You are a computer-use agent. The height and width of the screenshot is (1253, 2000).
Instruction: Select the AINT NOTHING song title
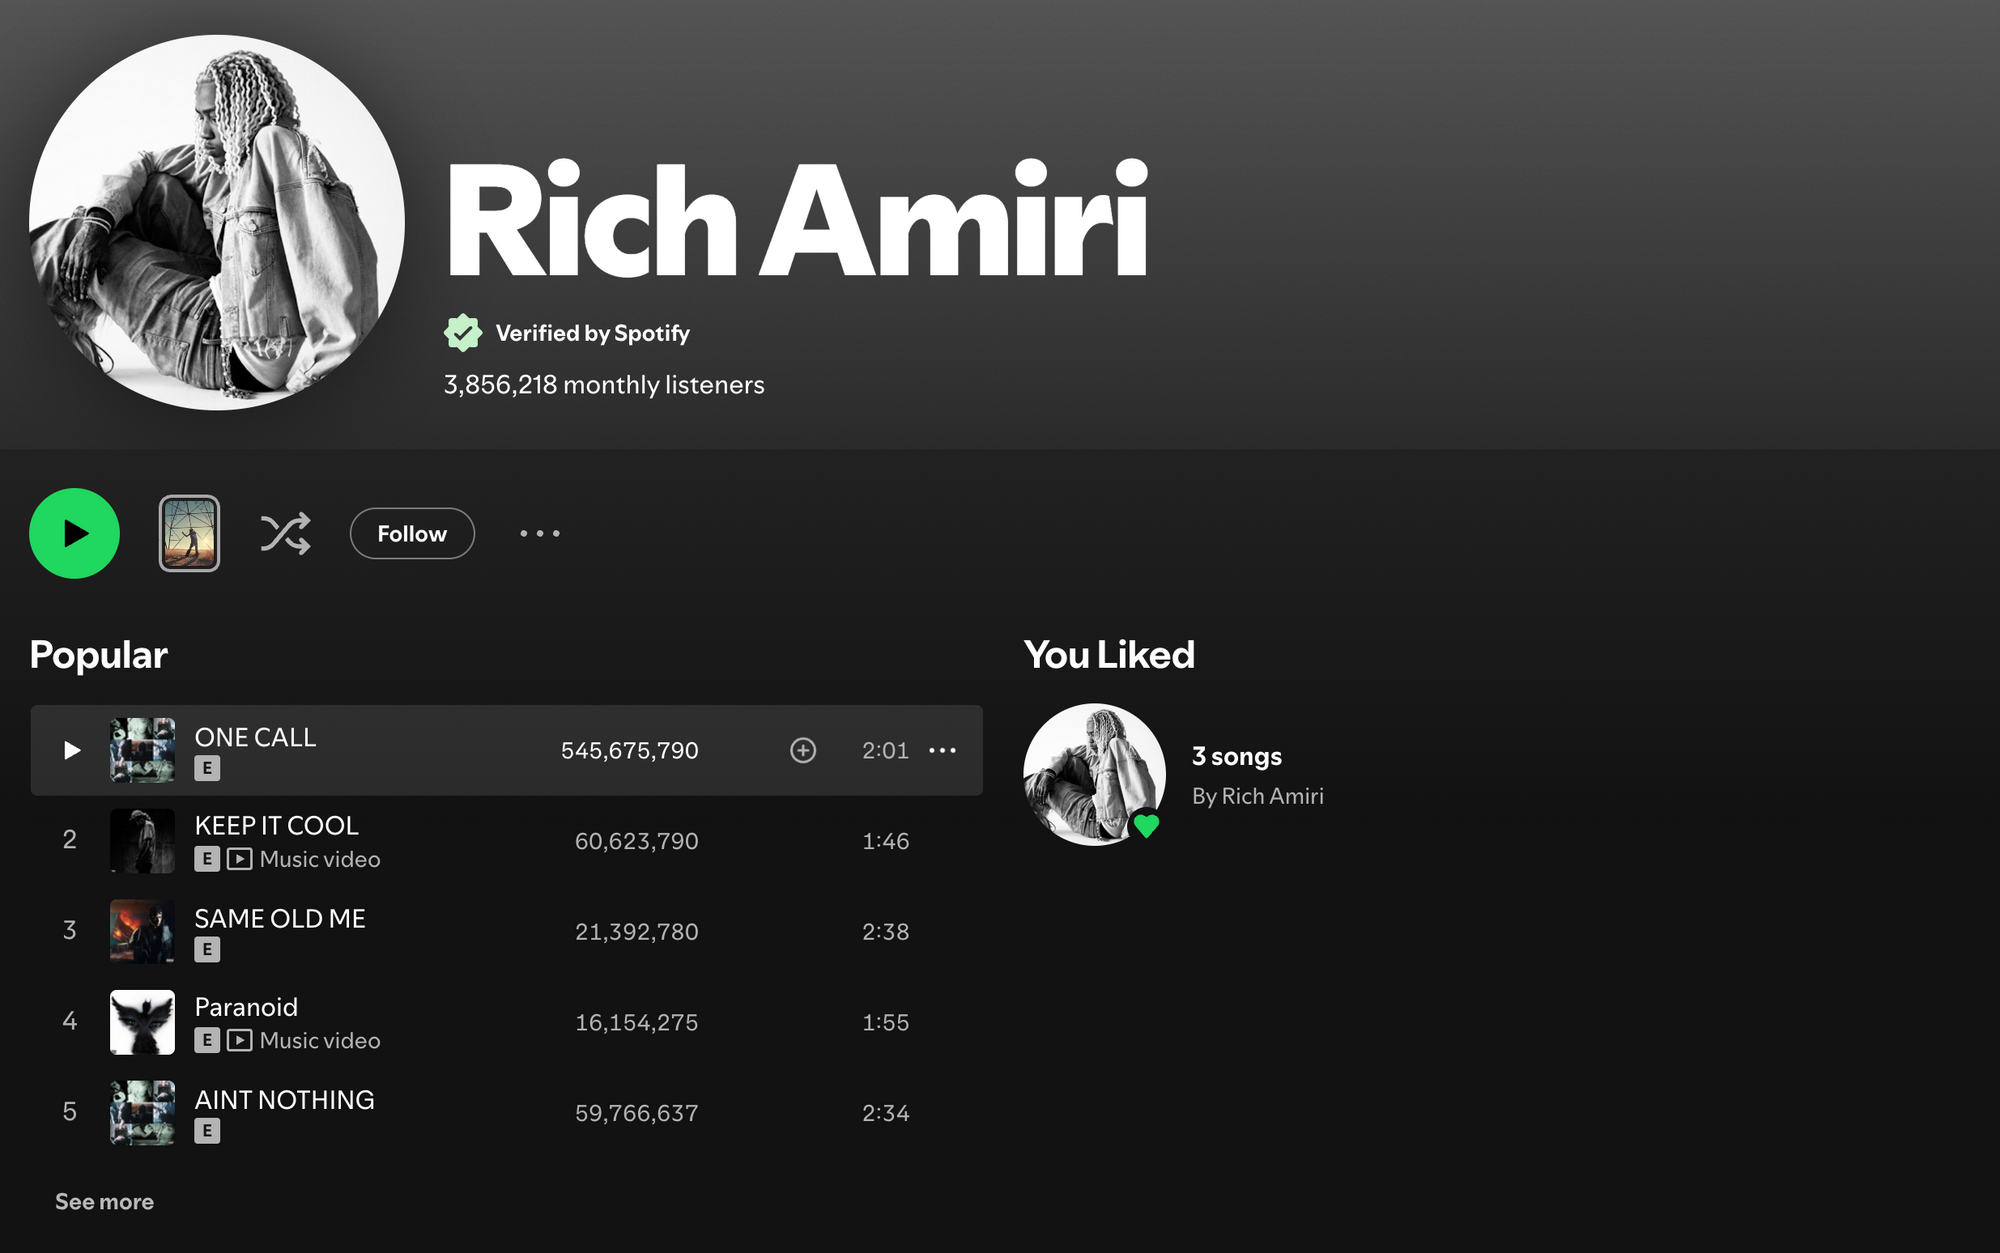click(x=284, y=1099)
